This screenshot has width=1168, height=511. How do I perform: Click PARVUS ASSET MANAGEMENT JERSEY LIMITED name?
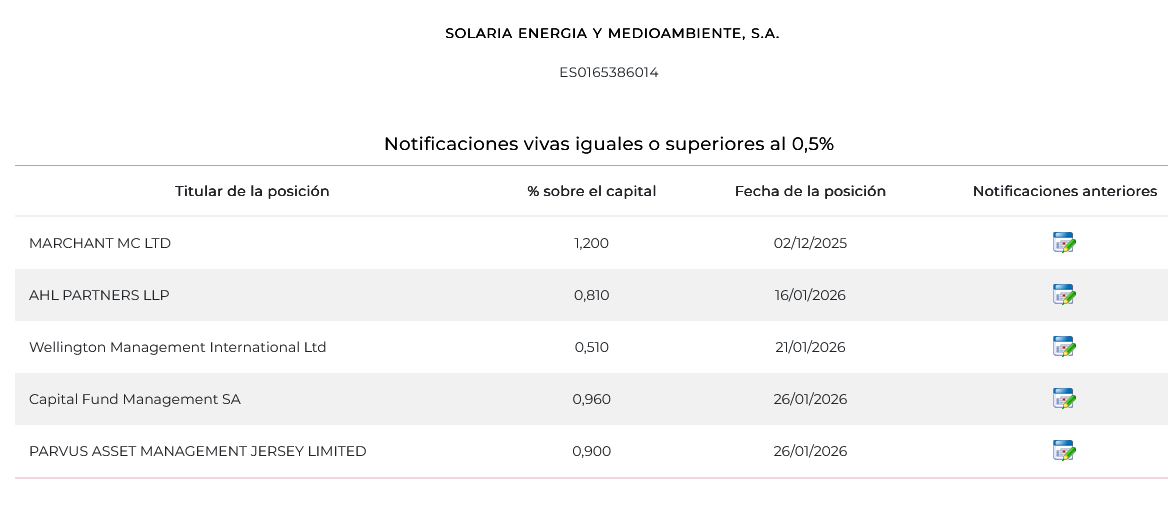pyautogui.click(x=197, y=451)
